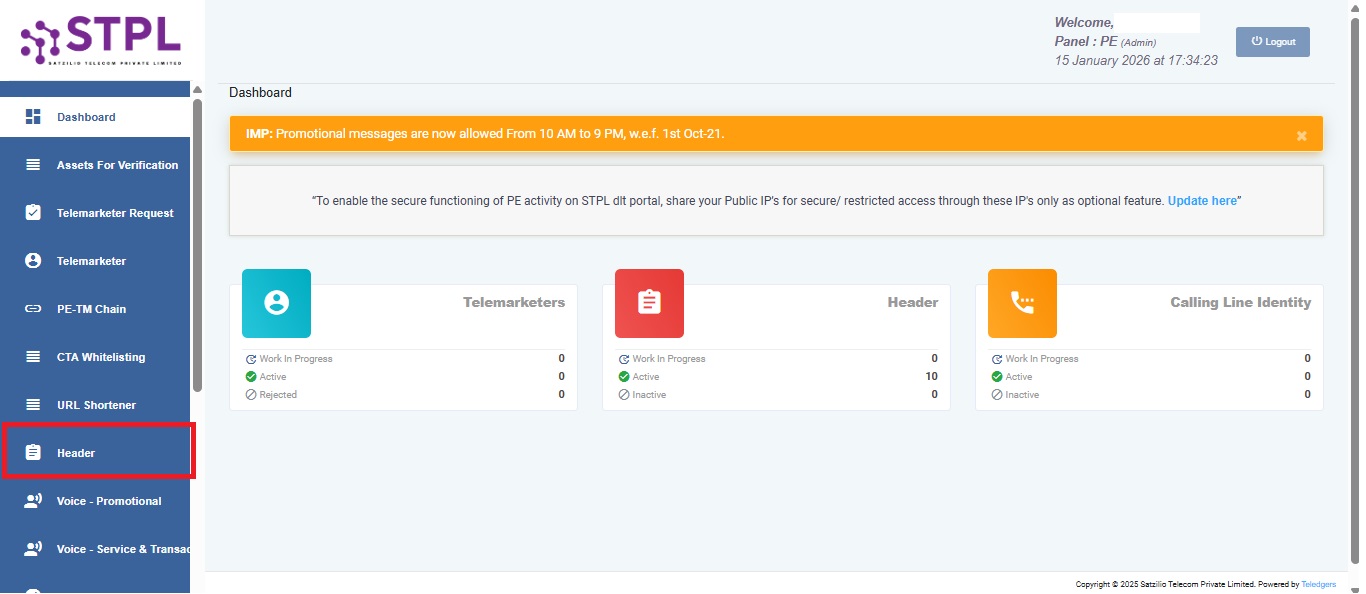Click the Update here link
Screen dimensions: 1366x594
1202,200
